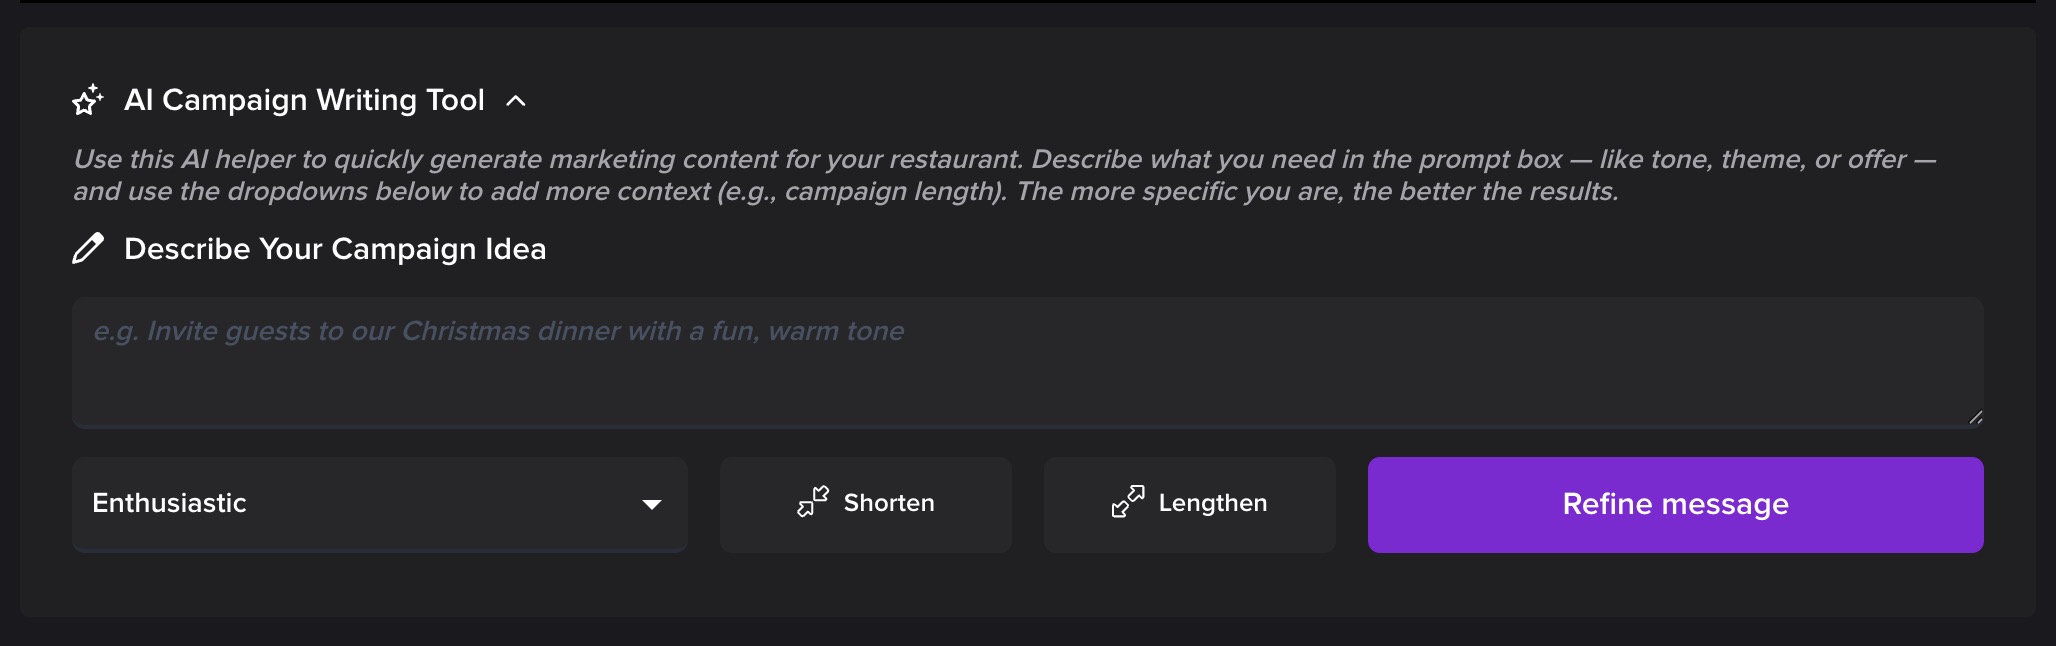
Task: Click the AI Campaign Writing Tool heading
Action: [304, 100]
